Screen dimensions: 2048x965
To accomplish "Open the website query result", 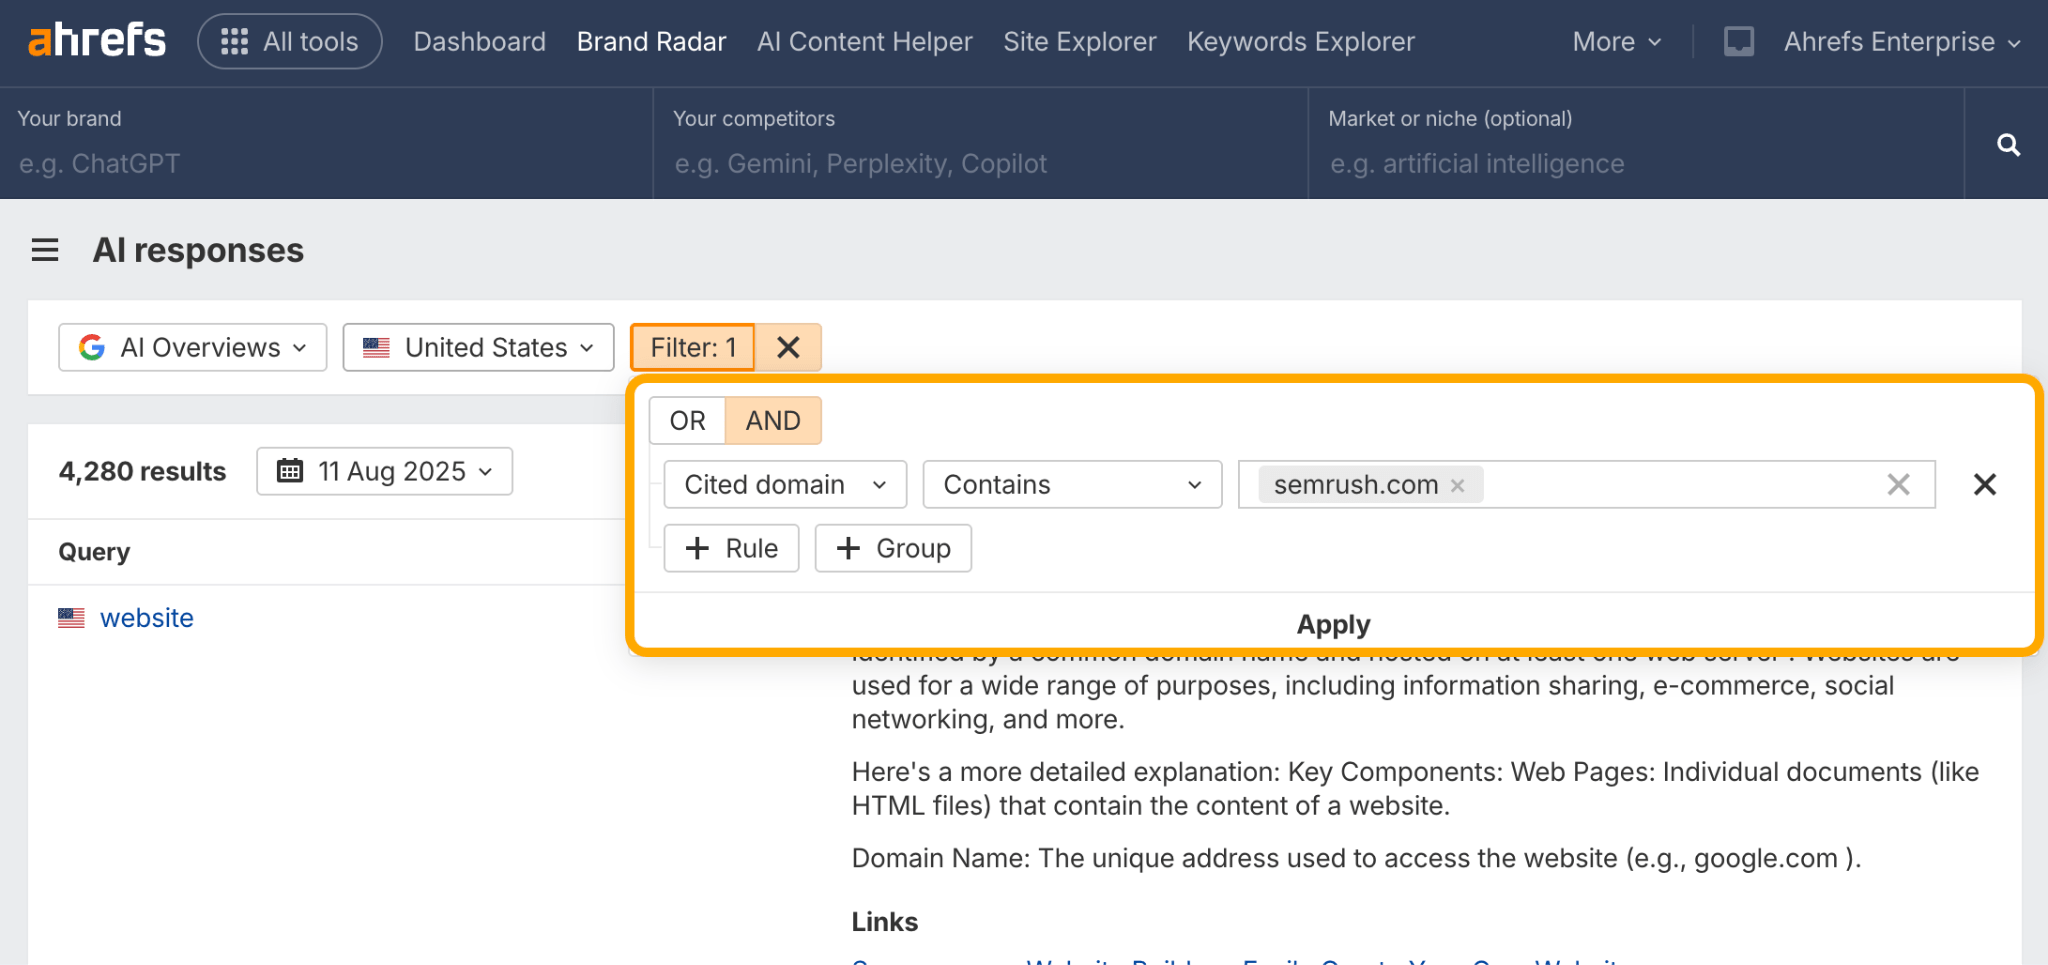I will click(147, 618).
